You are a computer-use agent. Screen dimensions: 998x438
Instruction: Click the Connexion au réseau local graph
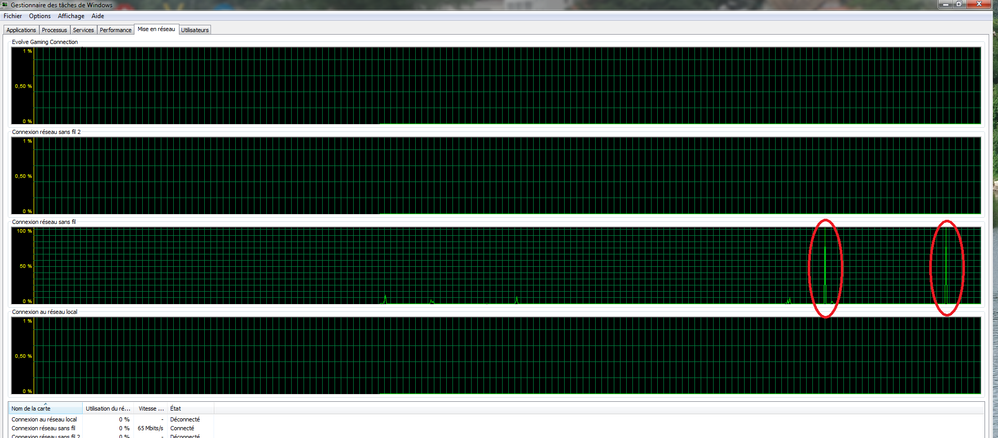coord(496,356)
